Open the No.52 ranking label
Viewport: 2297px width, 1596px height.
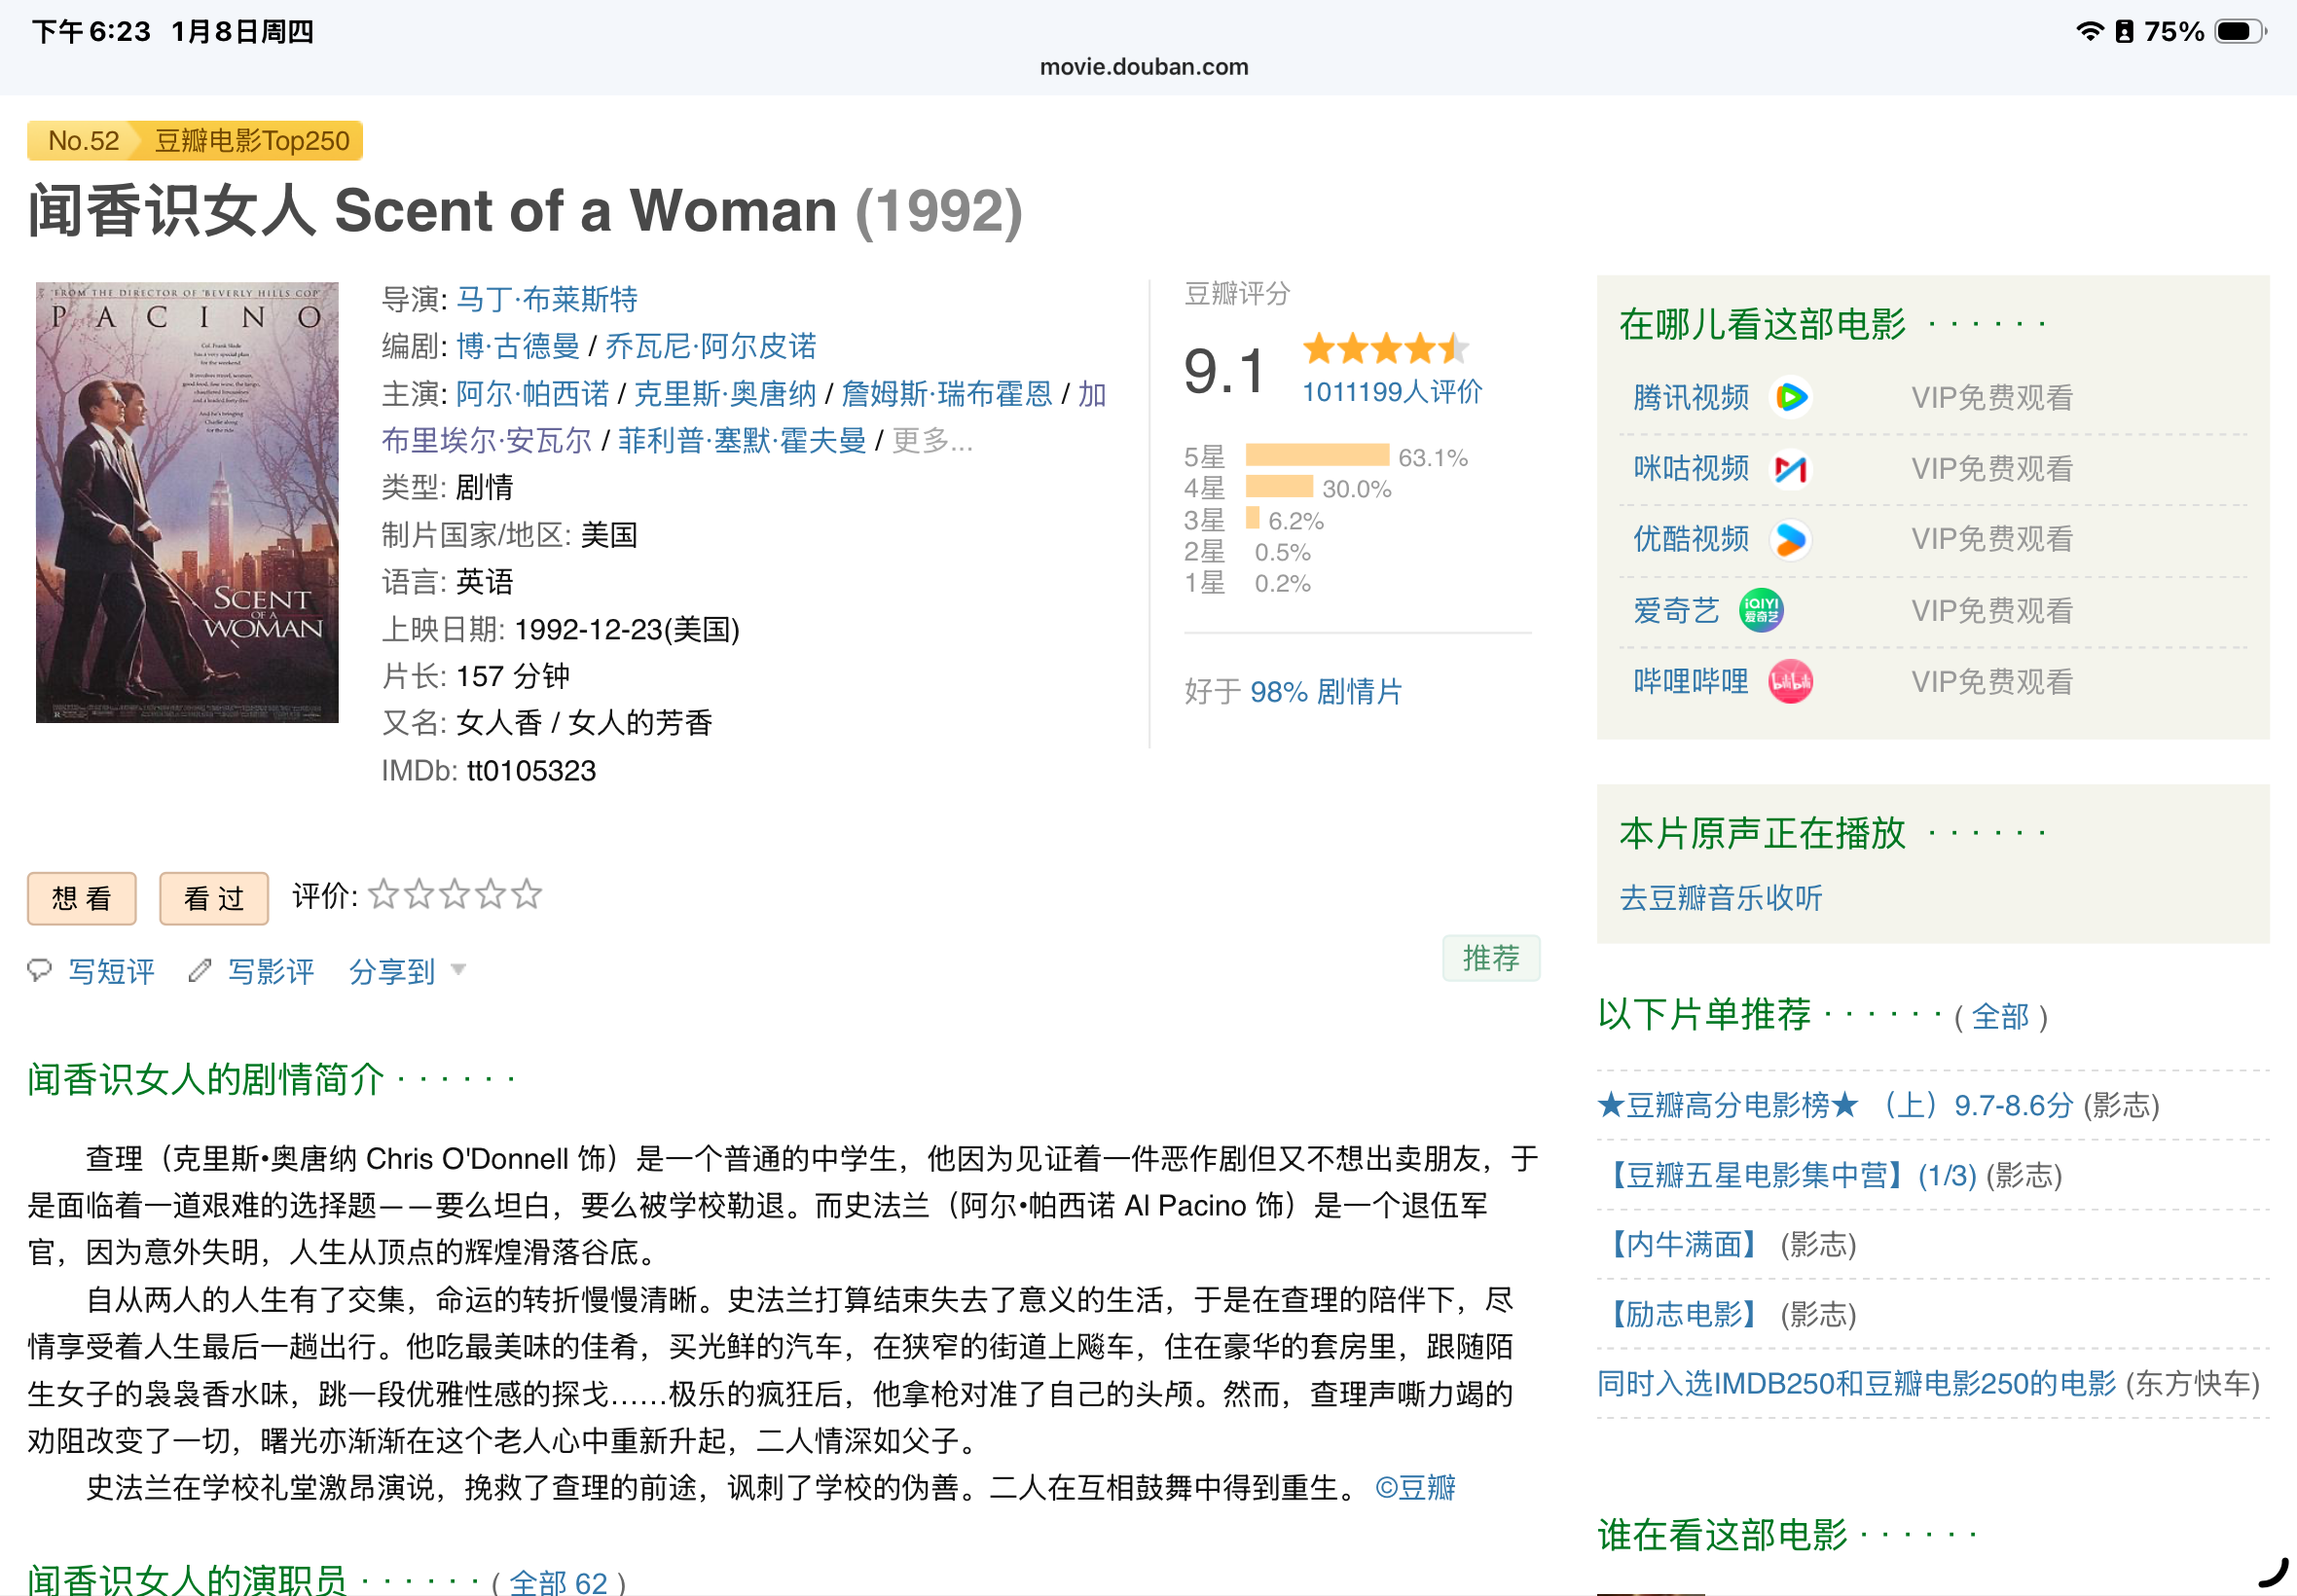coord(83,141)
